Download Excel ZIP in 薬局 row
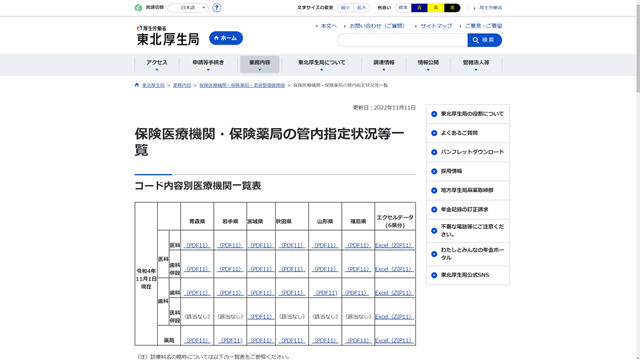The image size is (640, 360). 394,340
